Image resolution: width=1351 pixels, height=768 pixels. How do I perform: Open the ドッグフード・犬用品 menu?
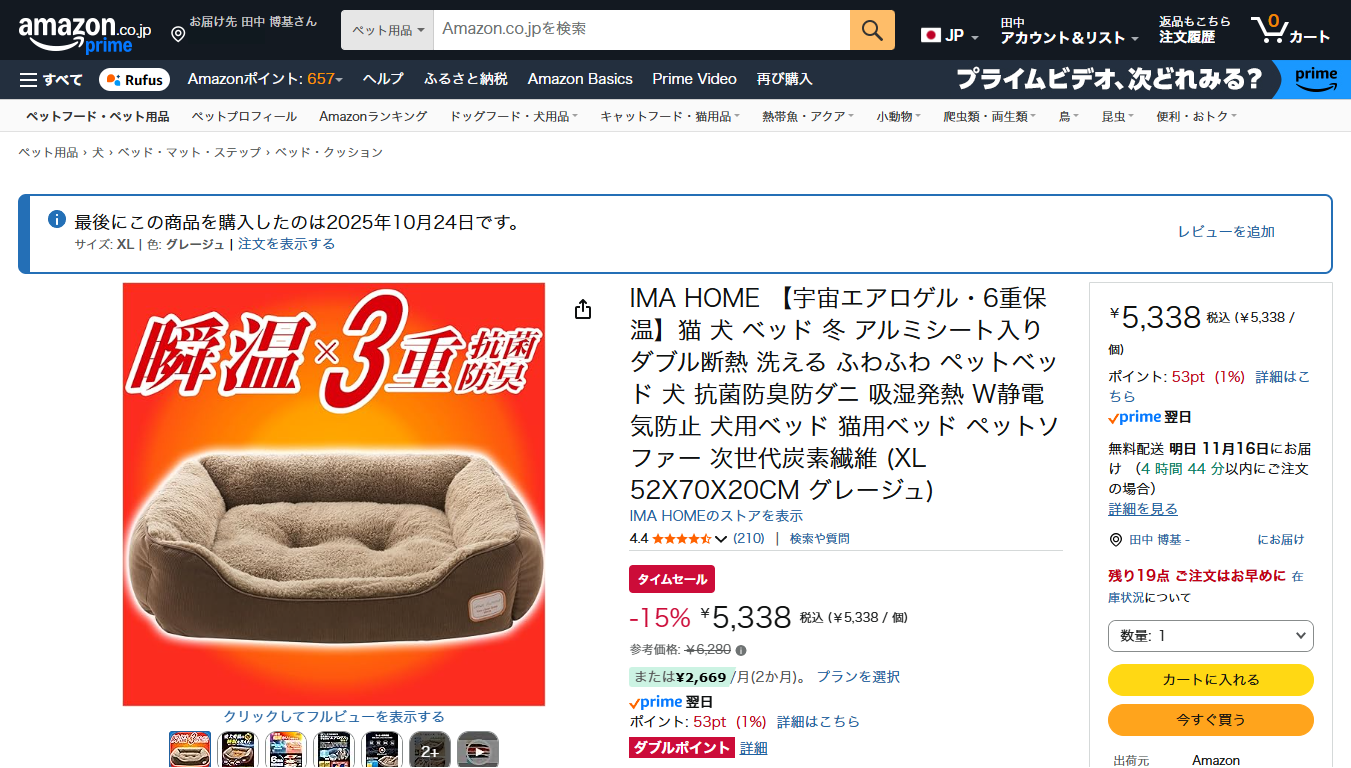(514, 116)
